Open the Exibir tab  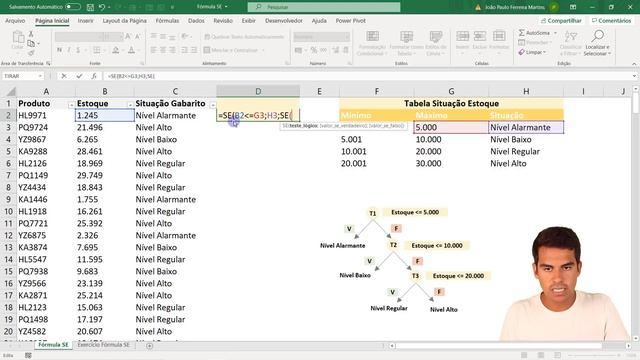pyautogui.click(x=249, y=20)
